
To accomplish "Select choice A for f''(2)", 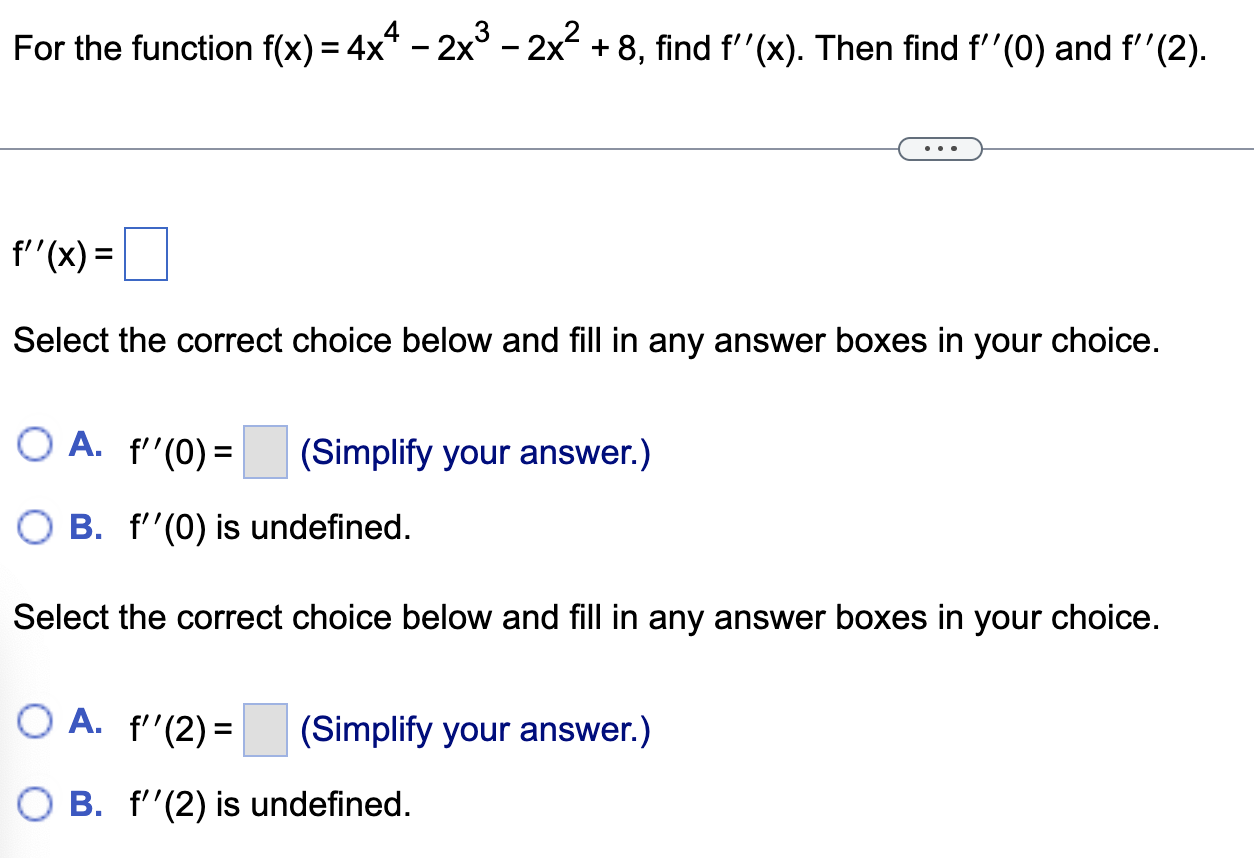I will click(x=37, y=721).
